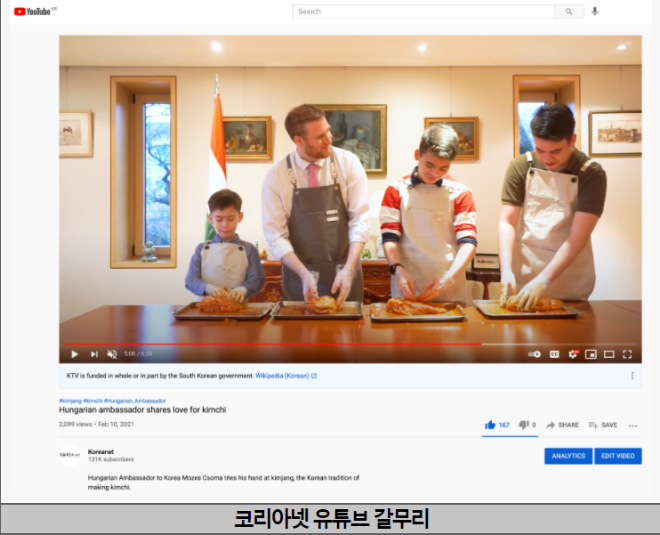Open Koreanet channel avatar

click(69, 455)
